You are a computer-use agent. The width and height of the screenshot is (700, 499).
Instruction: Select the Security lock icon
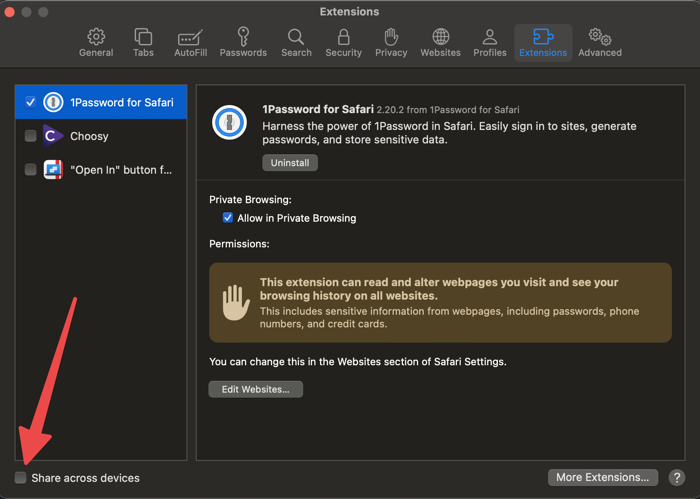click(343, 42)
